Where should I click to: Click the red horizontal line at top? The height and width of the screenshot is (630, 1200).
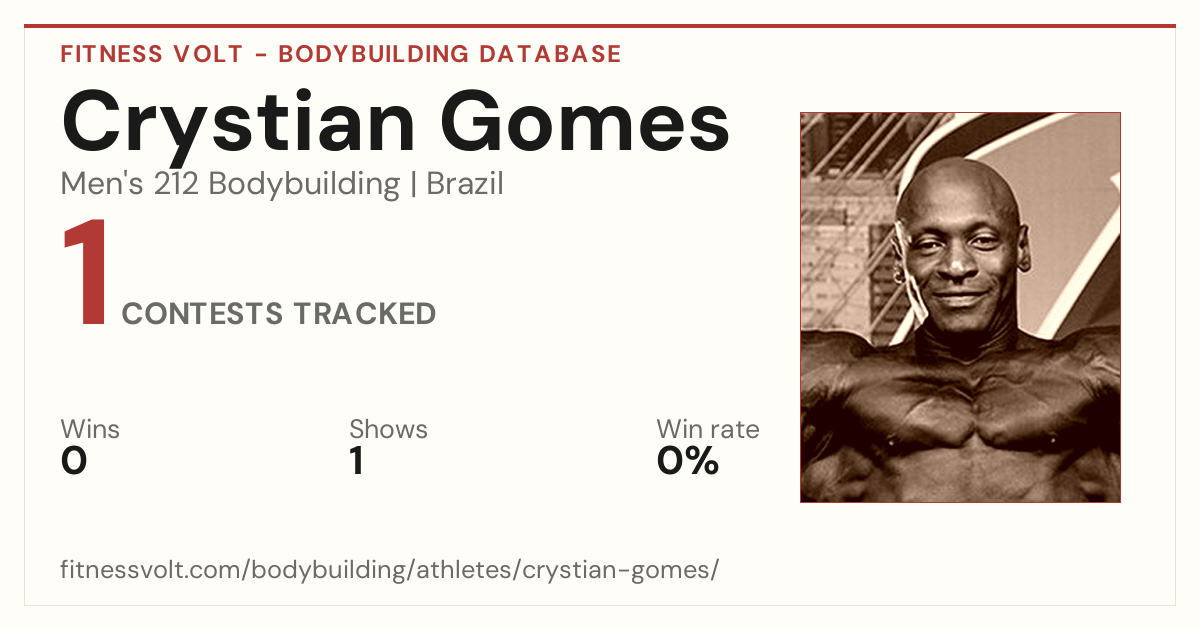tap(600, 26)
